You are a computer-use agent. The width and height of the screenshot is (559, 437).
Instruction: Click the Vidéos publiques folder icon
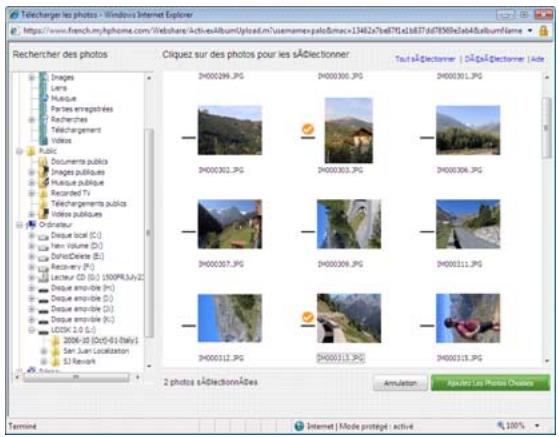point(43,214)
